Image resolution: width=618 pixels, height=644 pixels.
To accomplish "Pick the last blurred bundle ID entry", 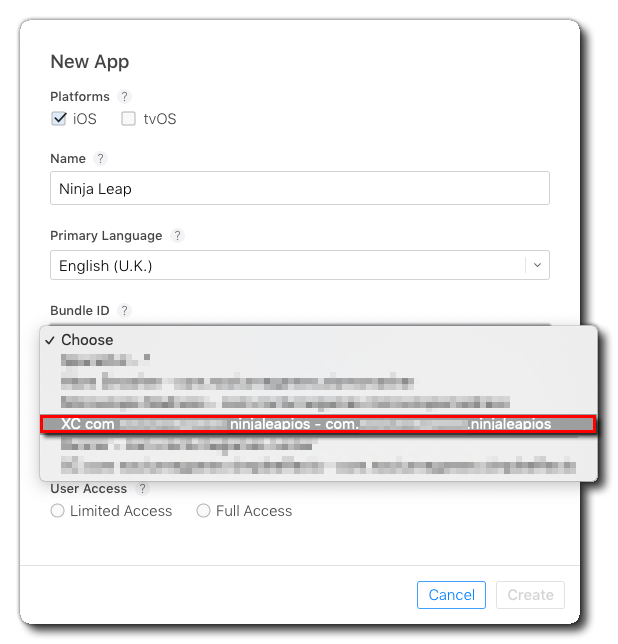I will click(319, 466).
